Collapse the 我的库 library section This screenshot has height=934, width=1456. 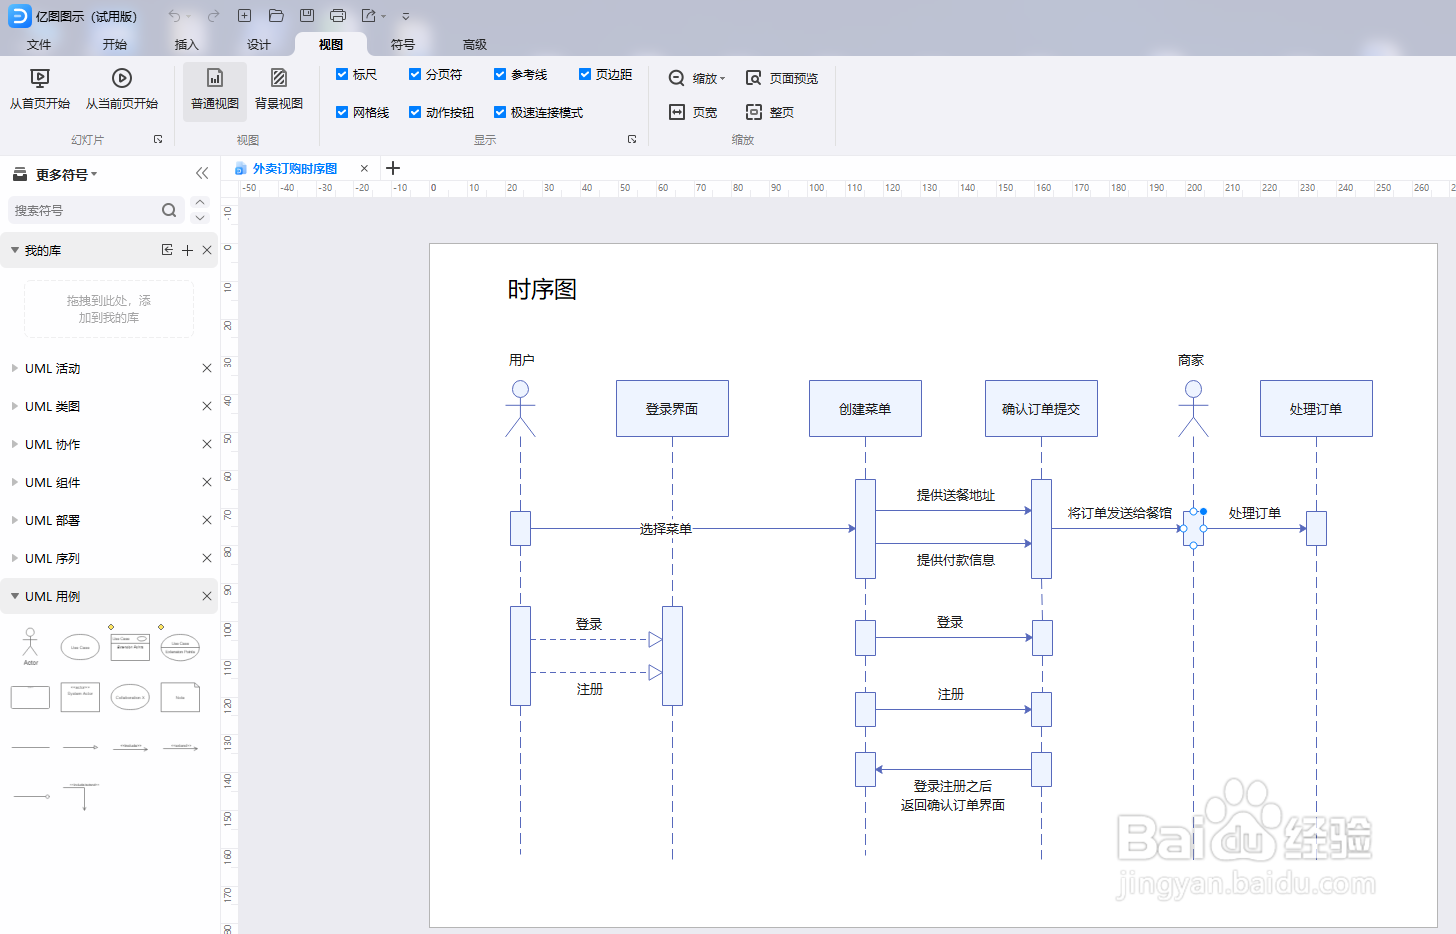click(14, 249)
